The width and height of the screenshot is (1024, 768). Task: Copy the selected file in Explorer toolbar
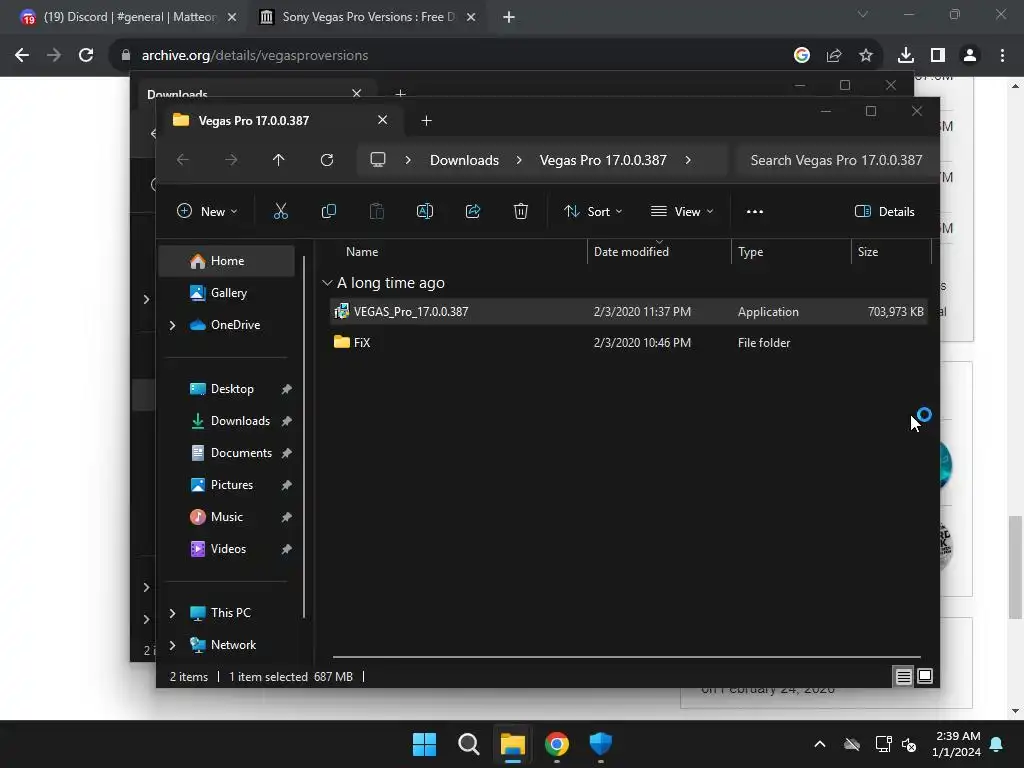(x=328, y=211)
